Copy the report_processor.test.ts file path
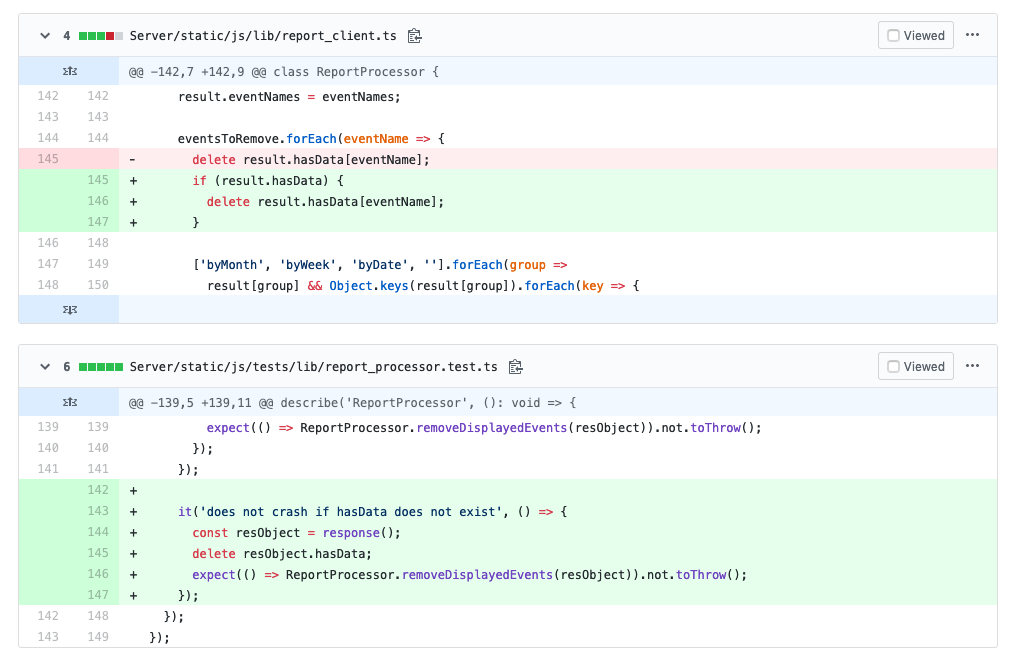 click(x=515, y=367)
